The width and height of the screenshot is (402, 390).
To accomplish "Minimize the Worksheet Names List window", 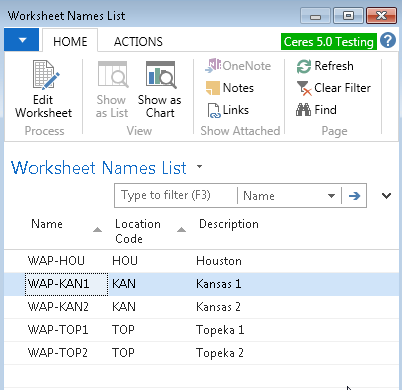I will (x=315, y=16).
